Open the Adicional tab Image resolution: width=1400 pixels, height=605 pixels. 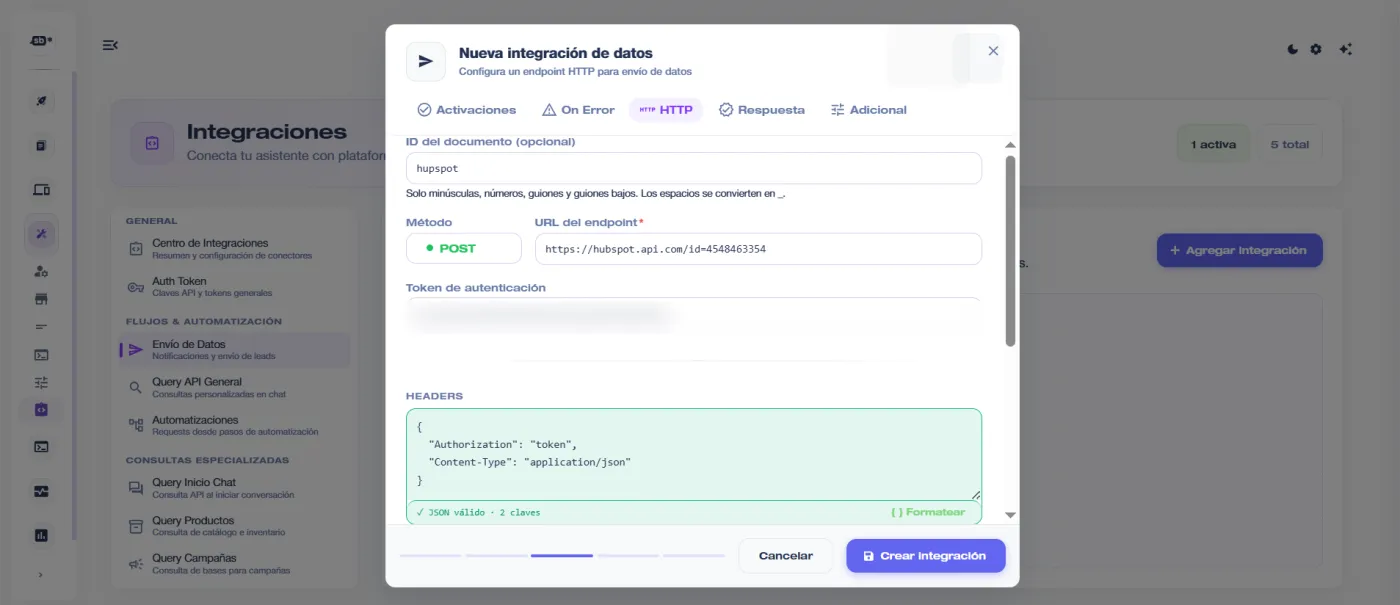click(x=868, y=110)
